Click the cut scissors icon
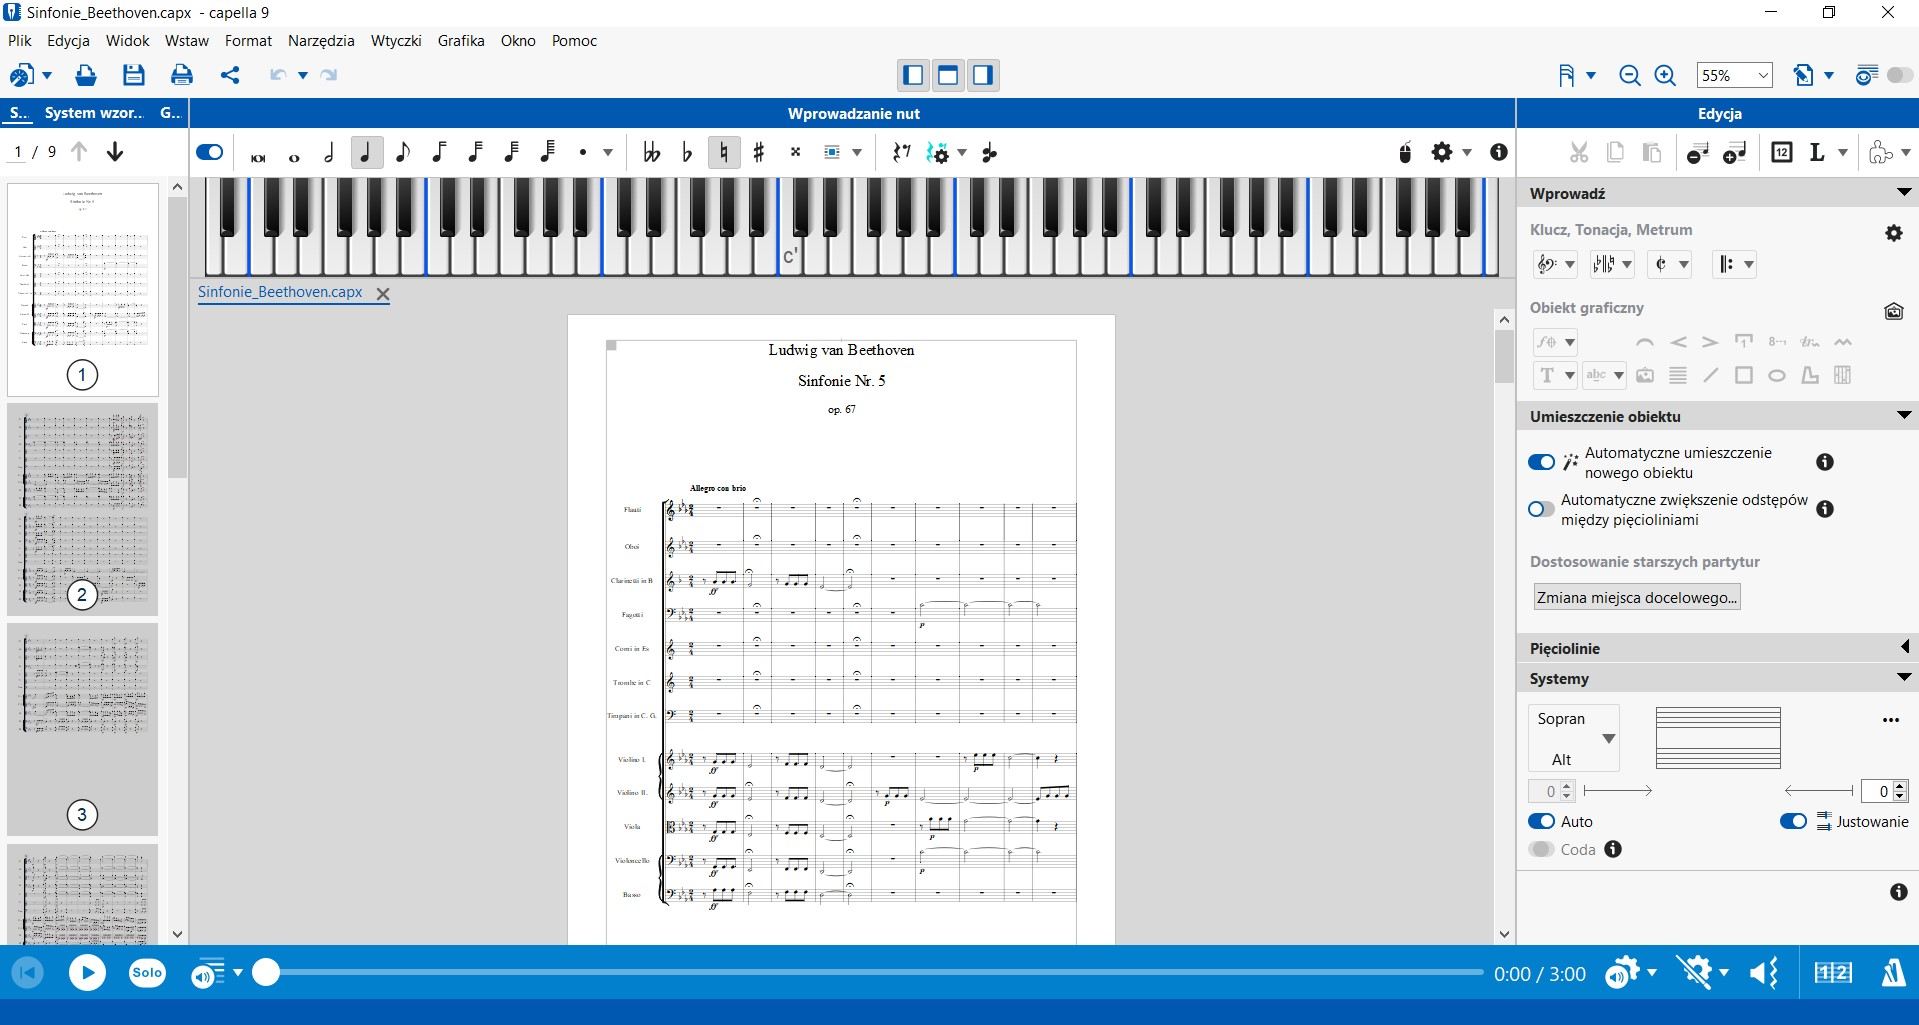Viewport: 1919px width, 1025px height. 1579,153
